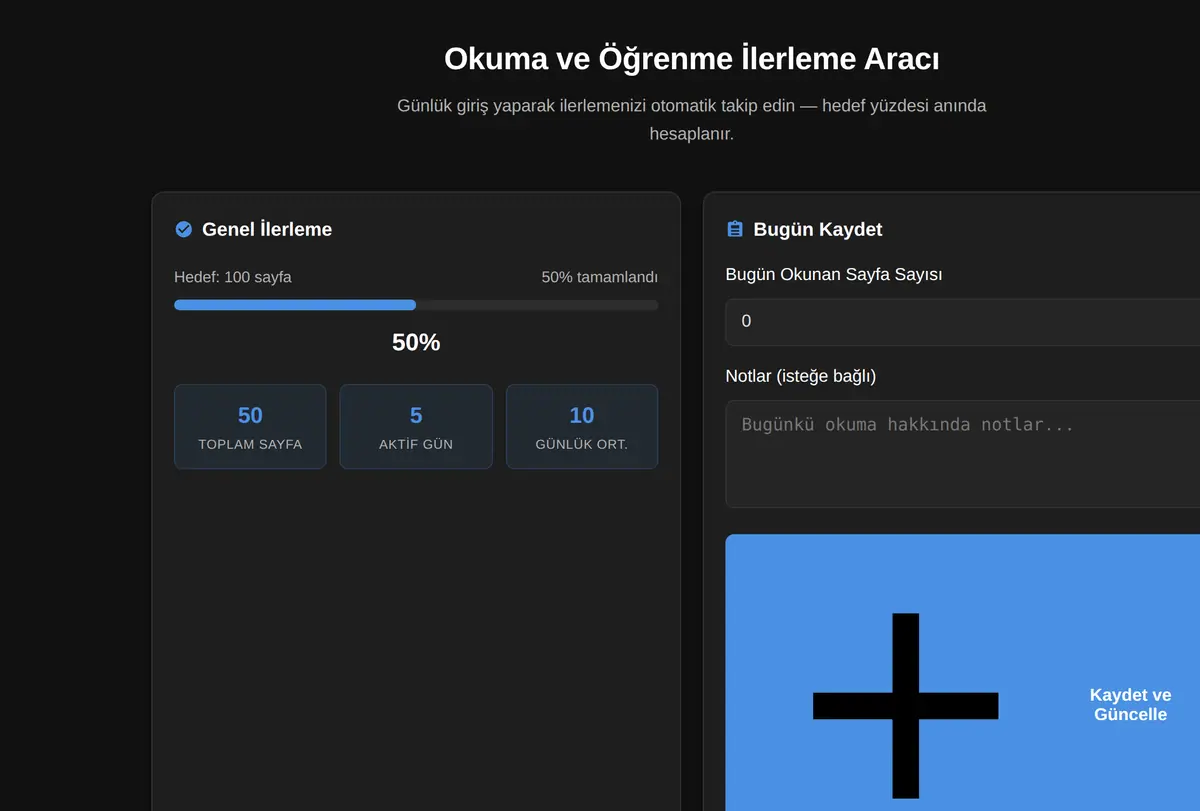Click the 'Notlar (isteğe bağlı)' label

tap(801, 376)
